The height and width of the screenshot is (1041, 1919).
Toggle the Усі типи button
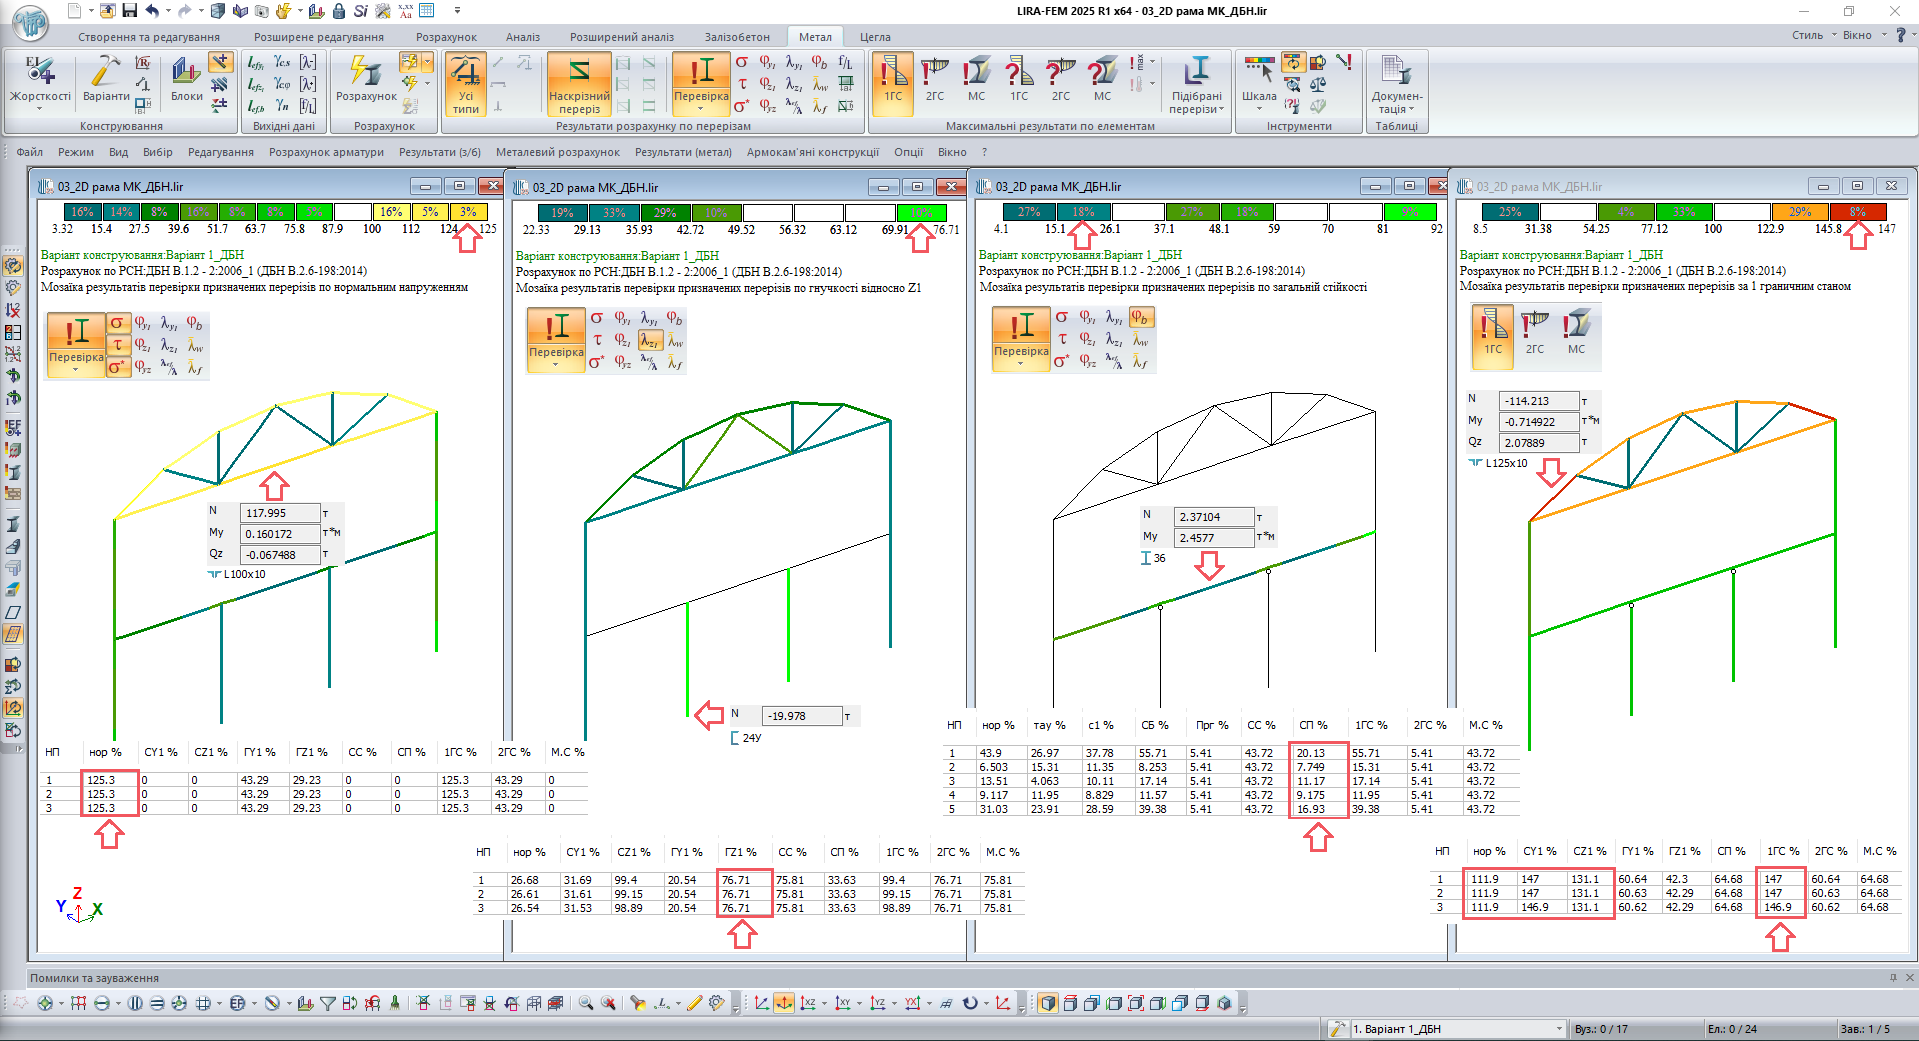point(465,84)
